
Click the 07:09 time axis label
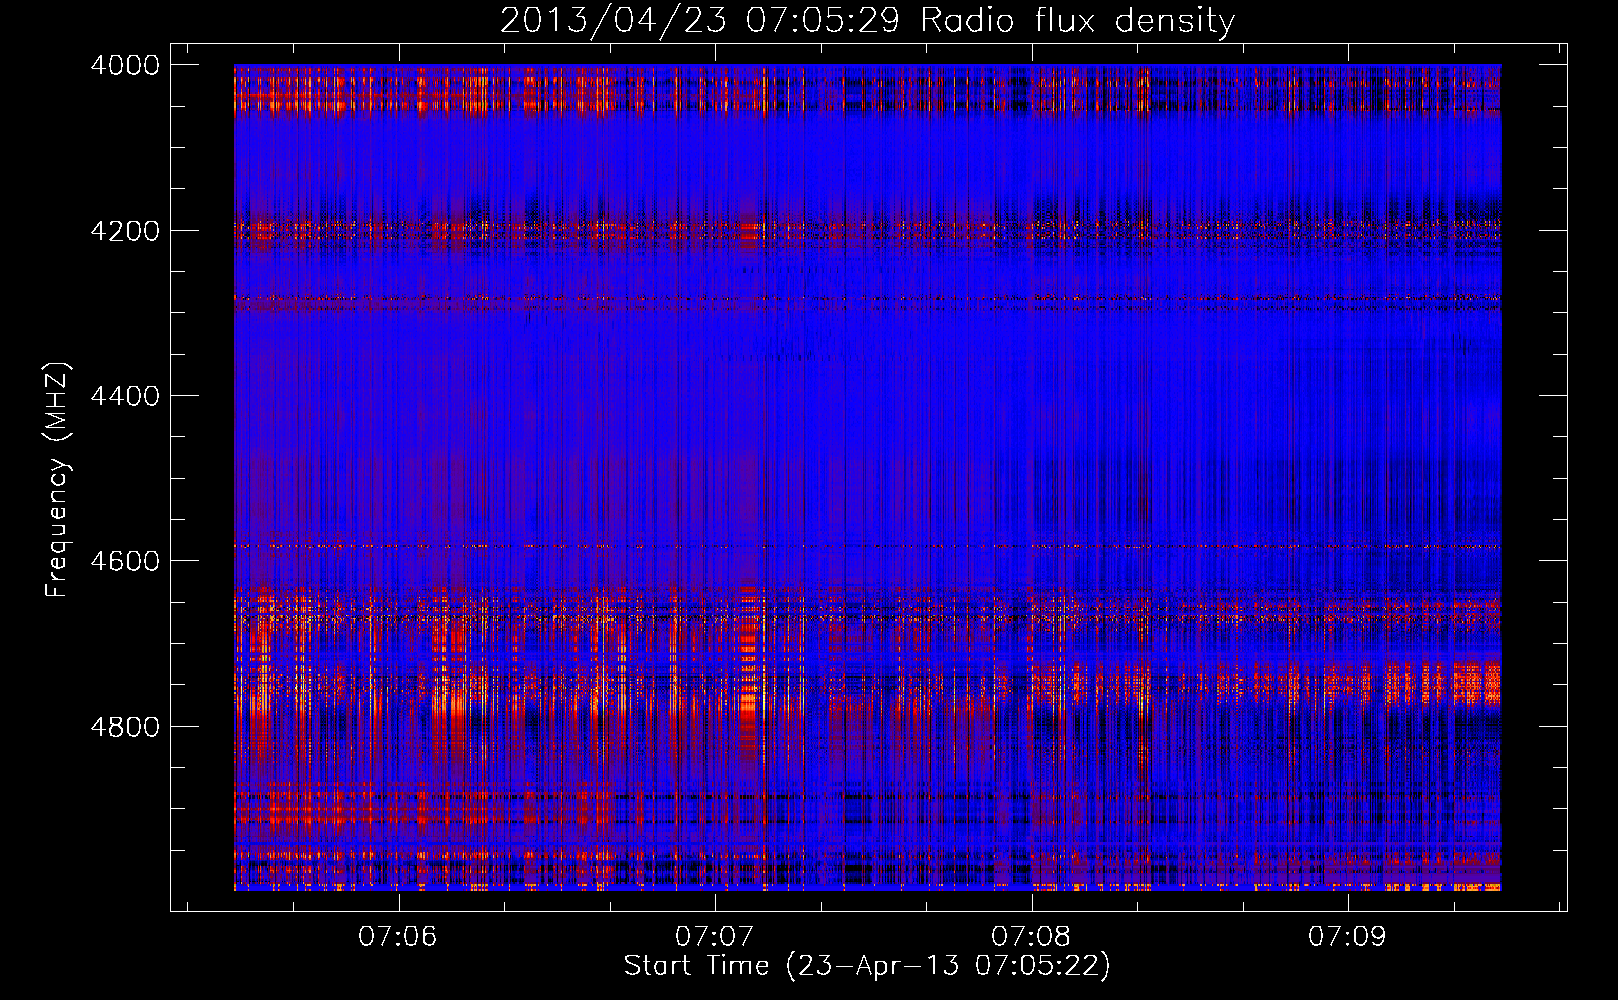point(1348,937)
